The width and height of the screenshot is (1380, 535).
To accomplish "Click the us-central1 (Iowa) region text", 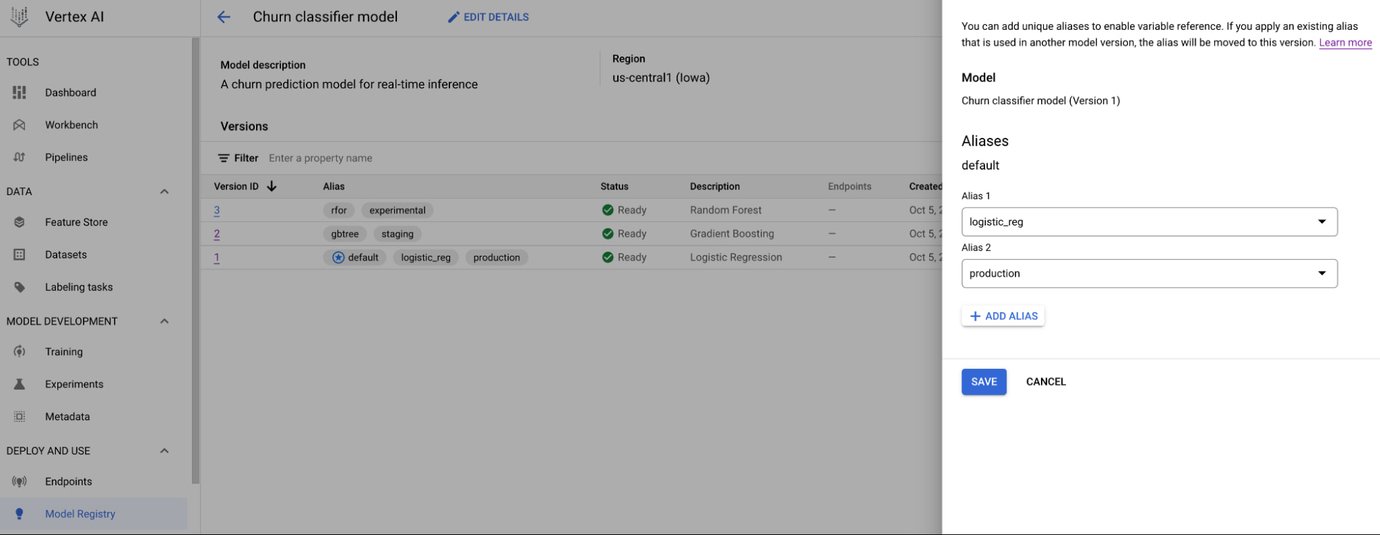I will point(661,77).
